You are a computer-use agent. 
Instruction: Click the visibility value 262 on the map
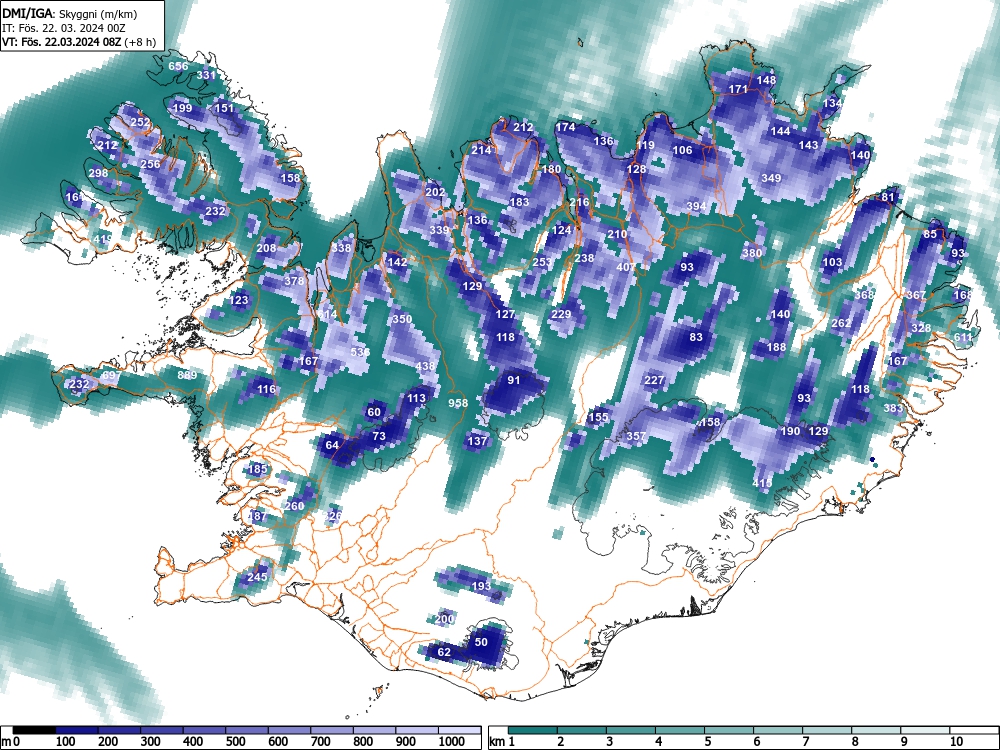841,323
